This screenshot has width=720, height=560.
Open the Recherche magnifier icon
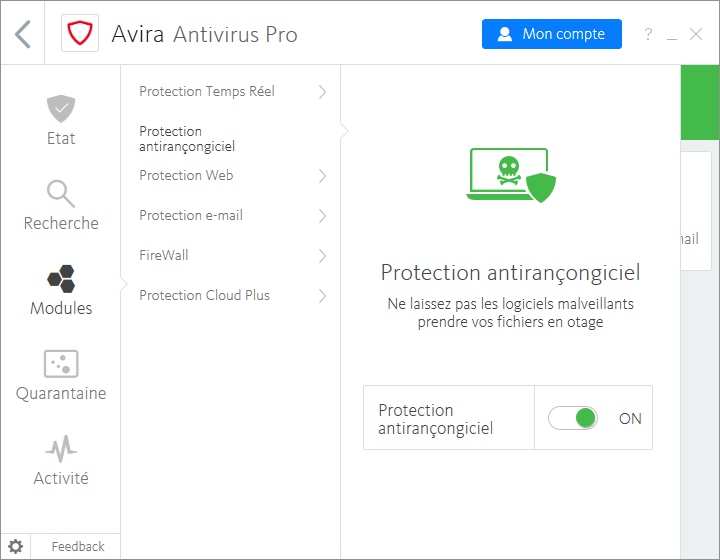(61, 193)
